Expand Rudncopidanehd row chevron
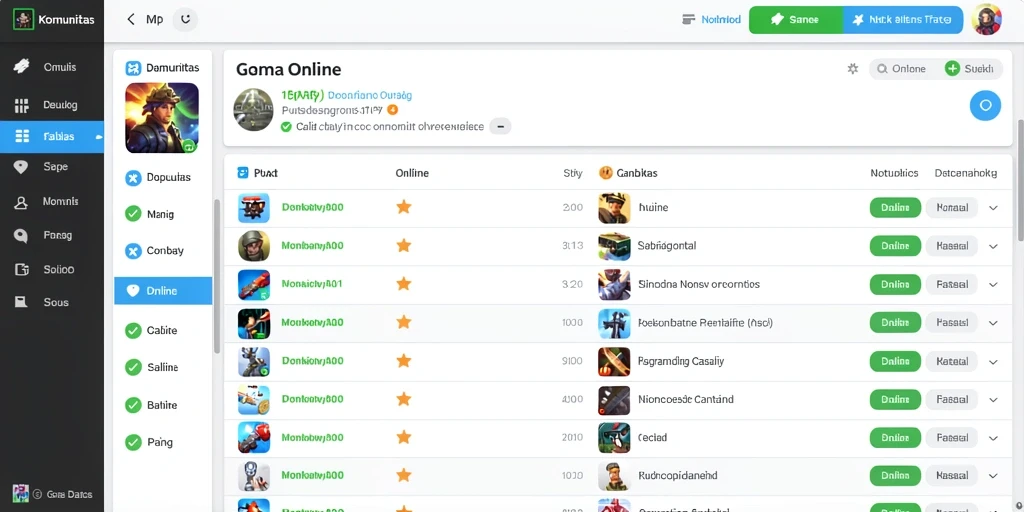 point(993,476)
